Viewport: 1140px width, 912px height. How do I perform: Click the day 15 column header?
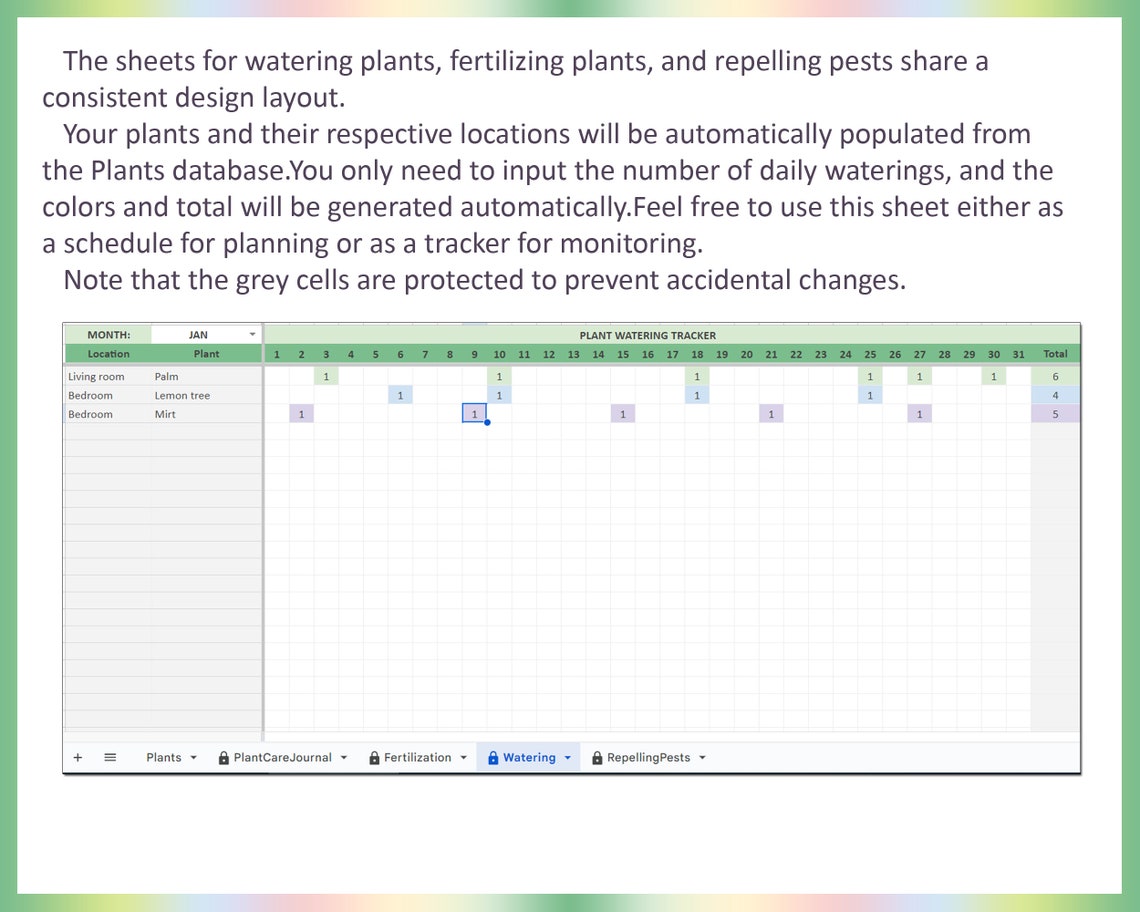(x=623, y=354)
